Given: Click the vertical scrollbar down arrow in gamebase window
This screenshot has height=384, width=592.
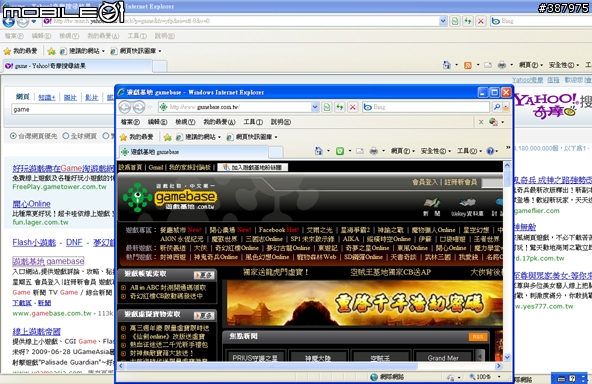Looking at the screenshot, I should [x=507, y=357].
